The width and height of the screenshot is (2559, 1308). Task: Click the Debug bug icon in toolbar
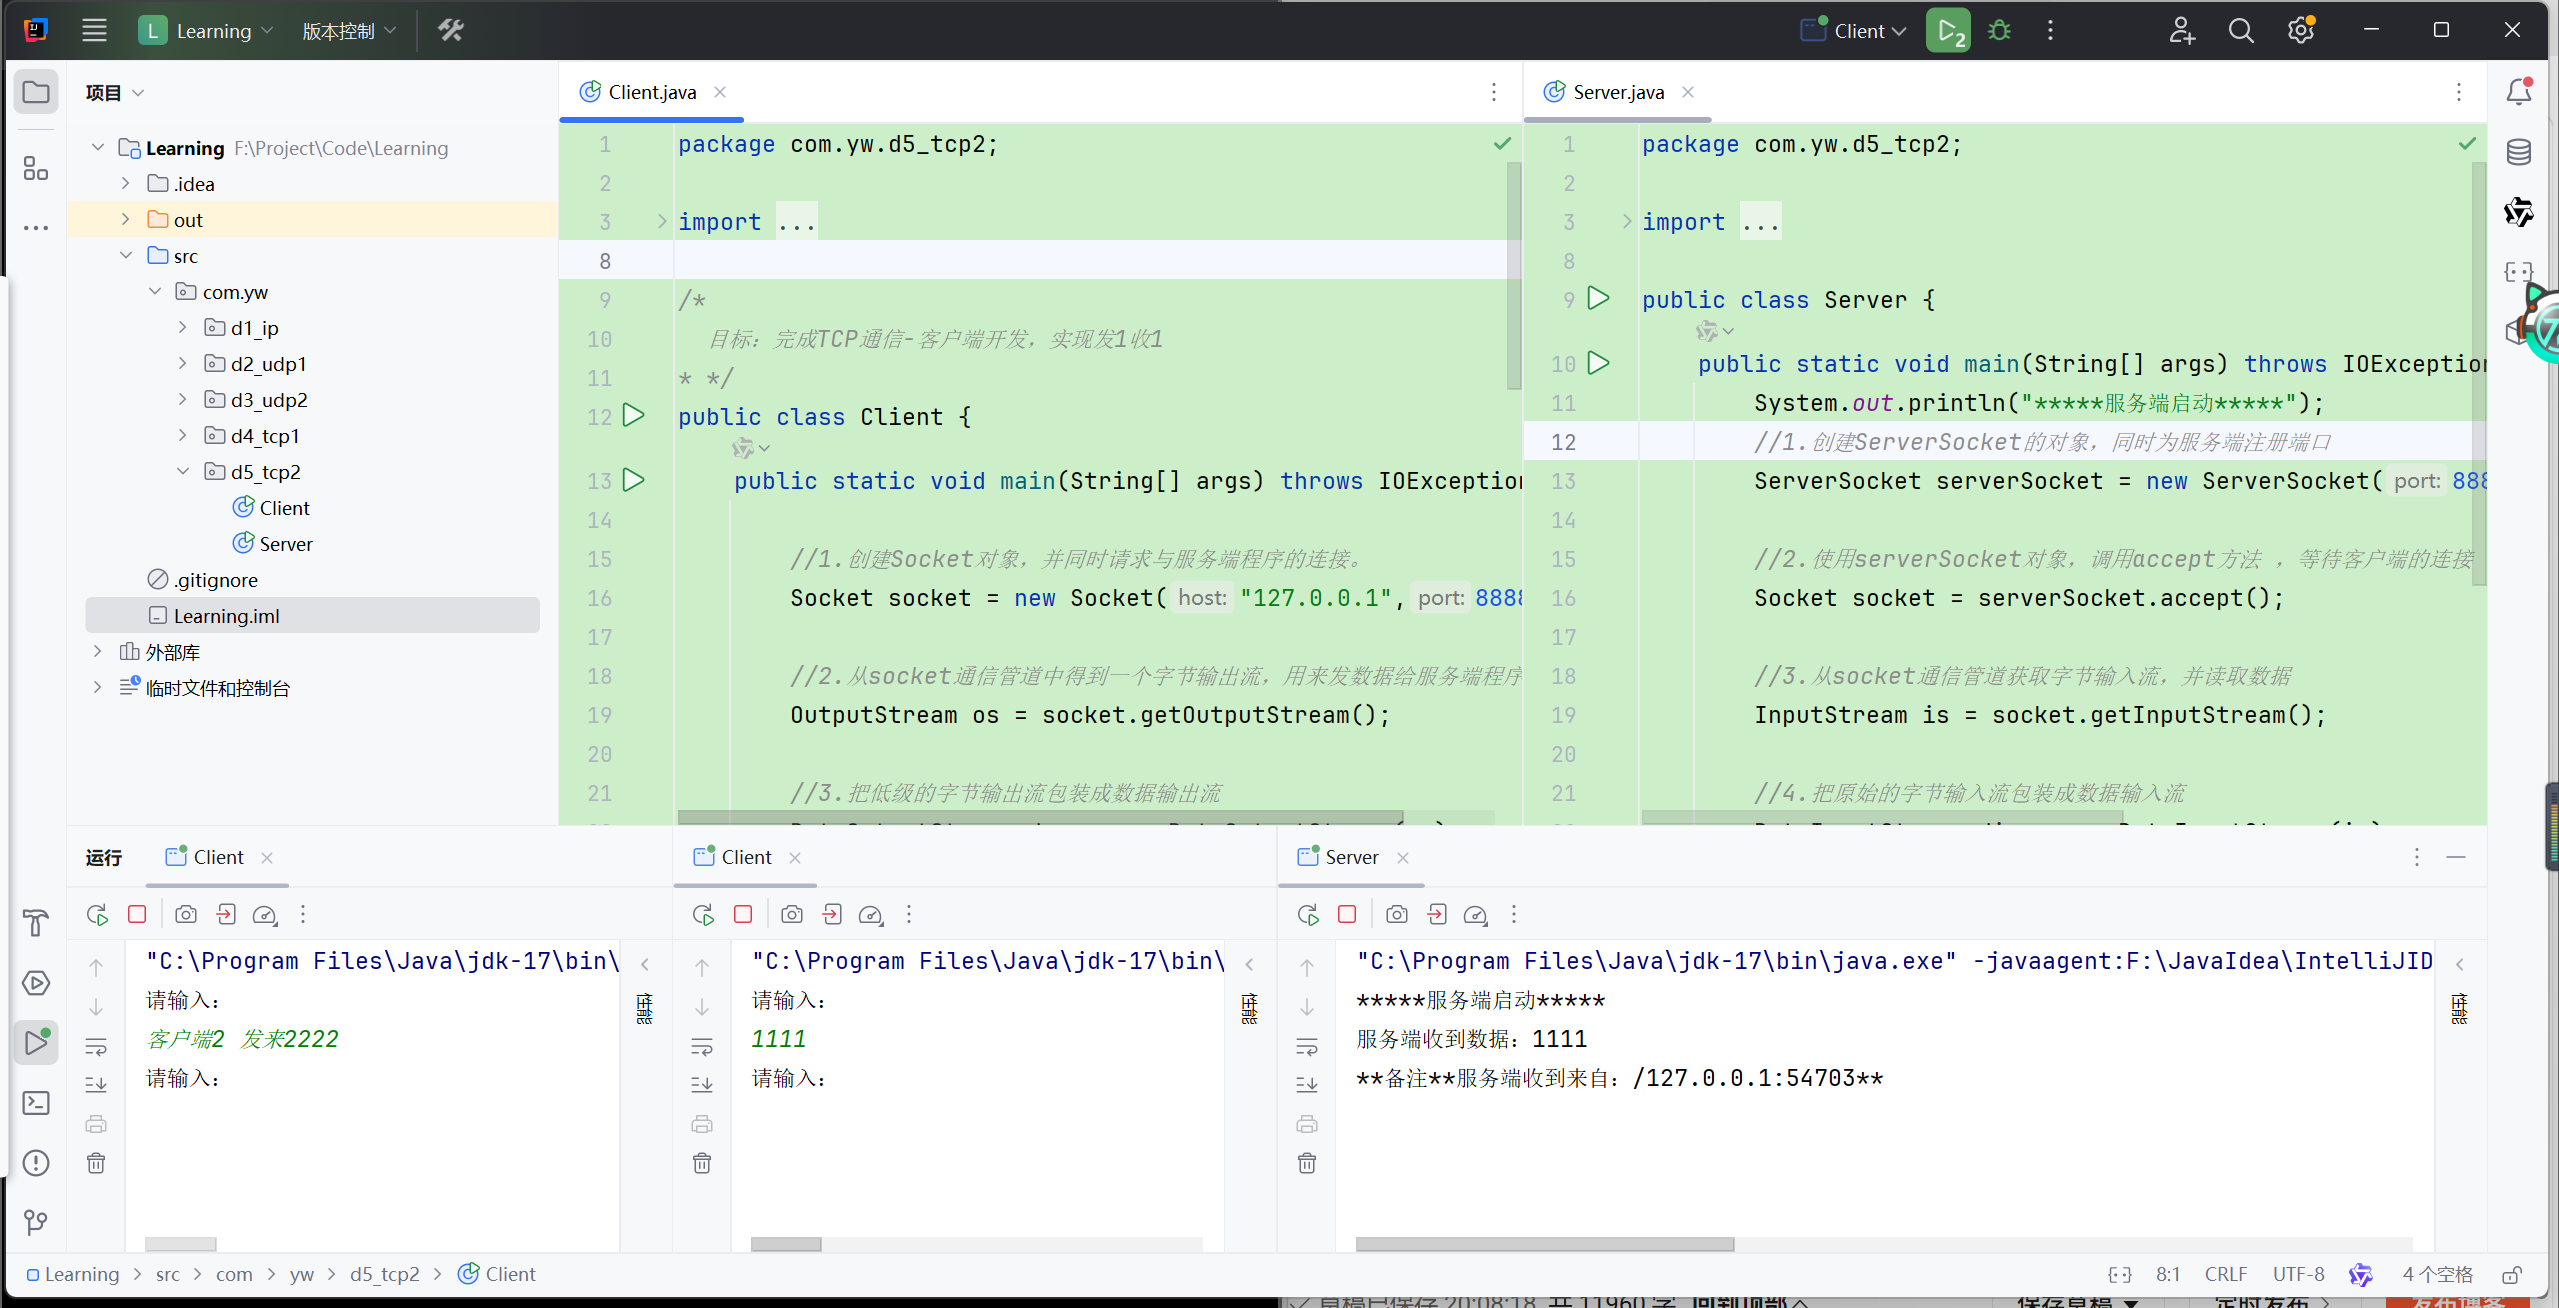click(x=2000, y=31)
